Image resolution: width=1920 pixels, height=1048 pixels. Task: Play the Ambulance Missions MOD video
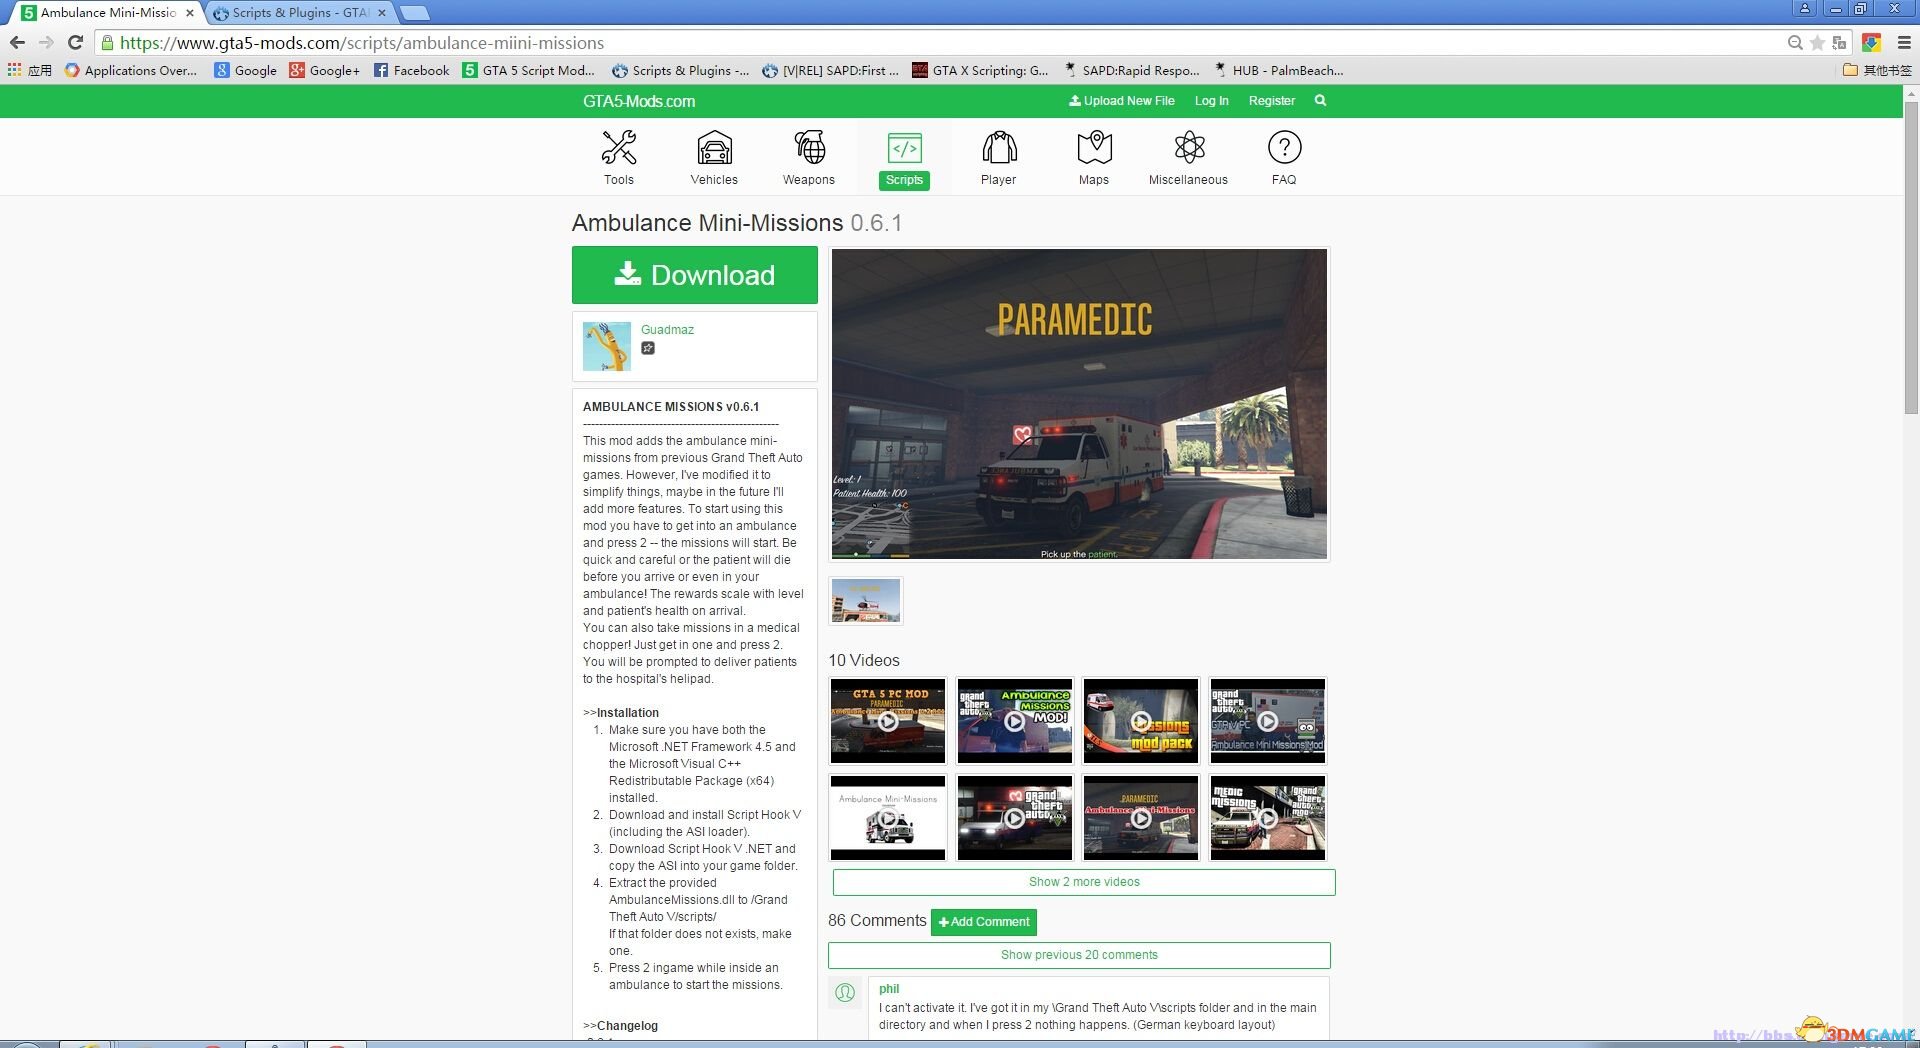(x=1014, y=721)
